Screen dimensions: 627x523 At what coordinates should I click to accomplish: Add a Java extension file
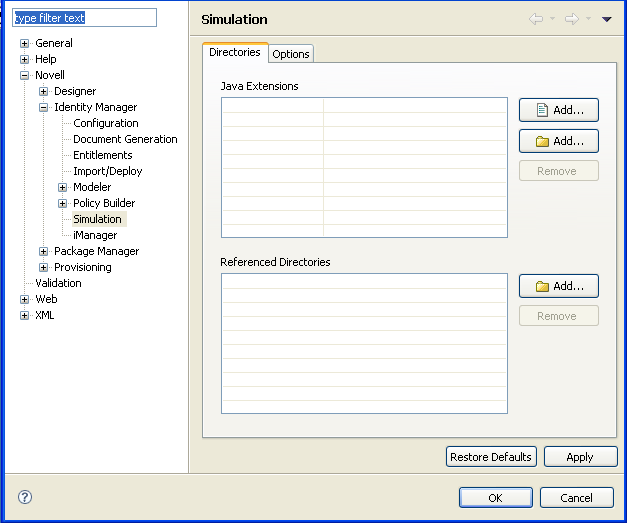pyautogui.click(x=559, y=110)
